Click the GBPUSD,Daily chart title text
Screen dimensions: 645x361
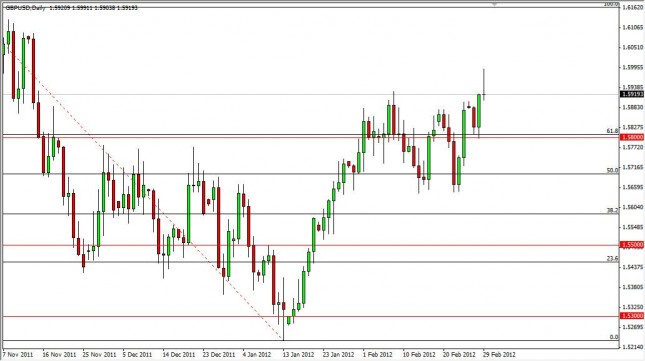(x=26, y=8)
